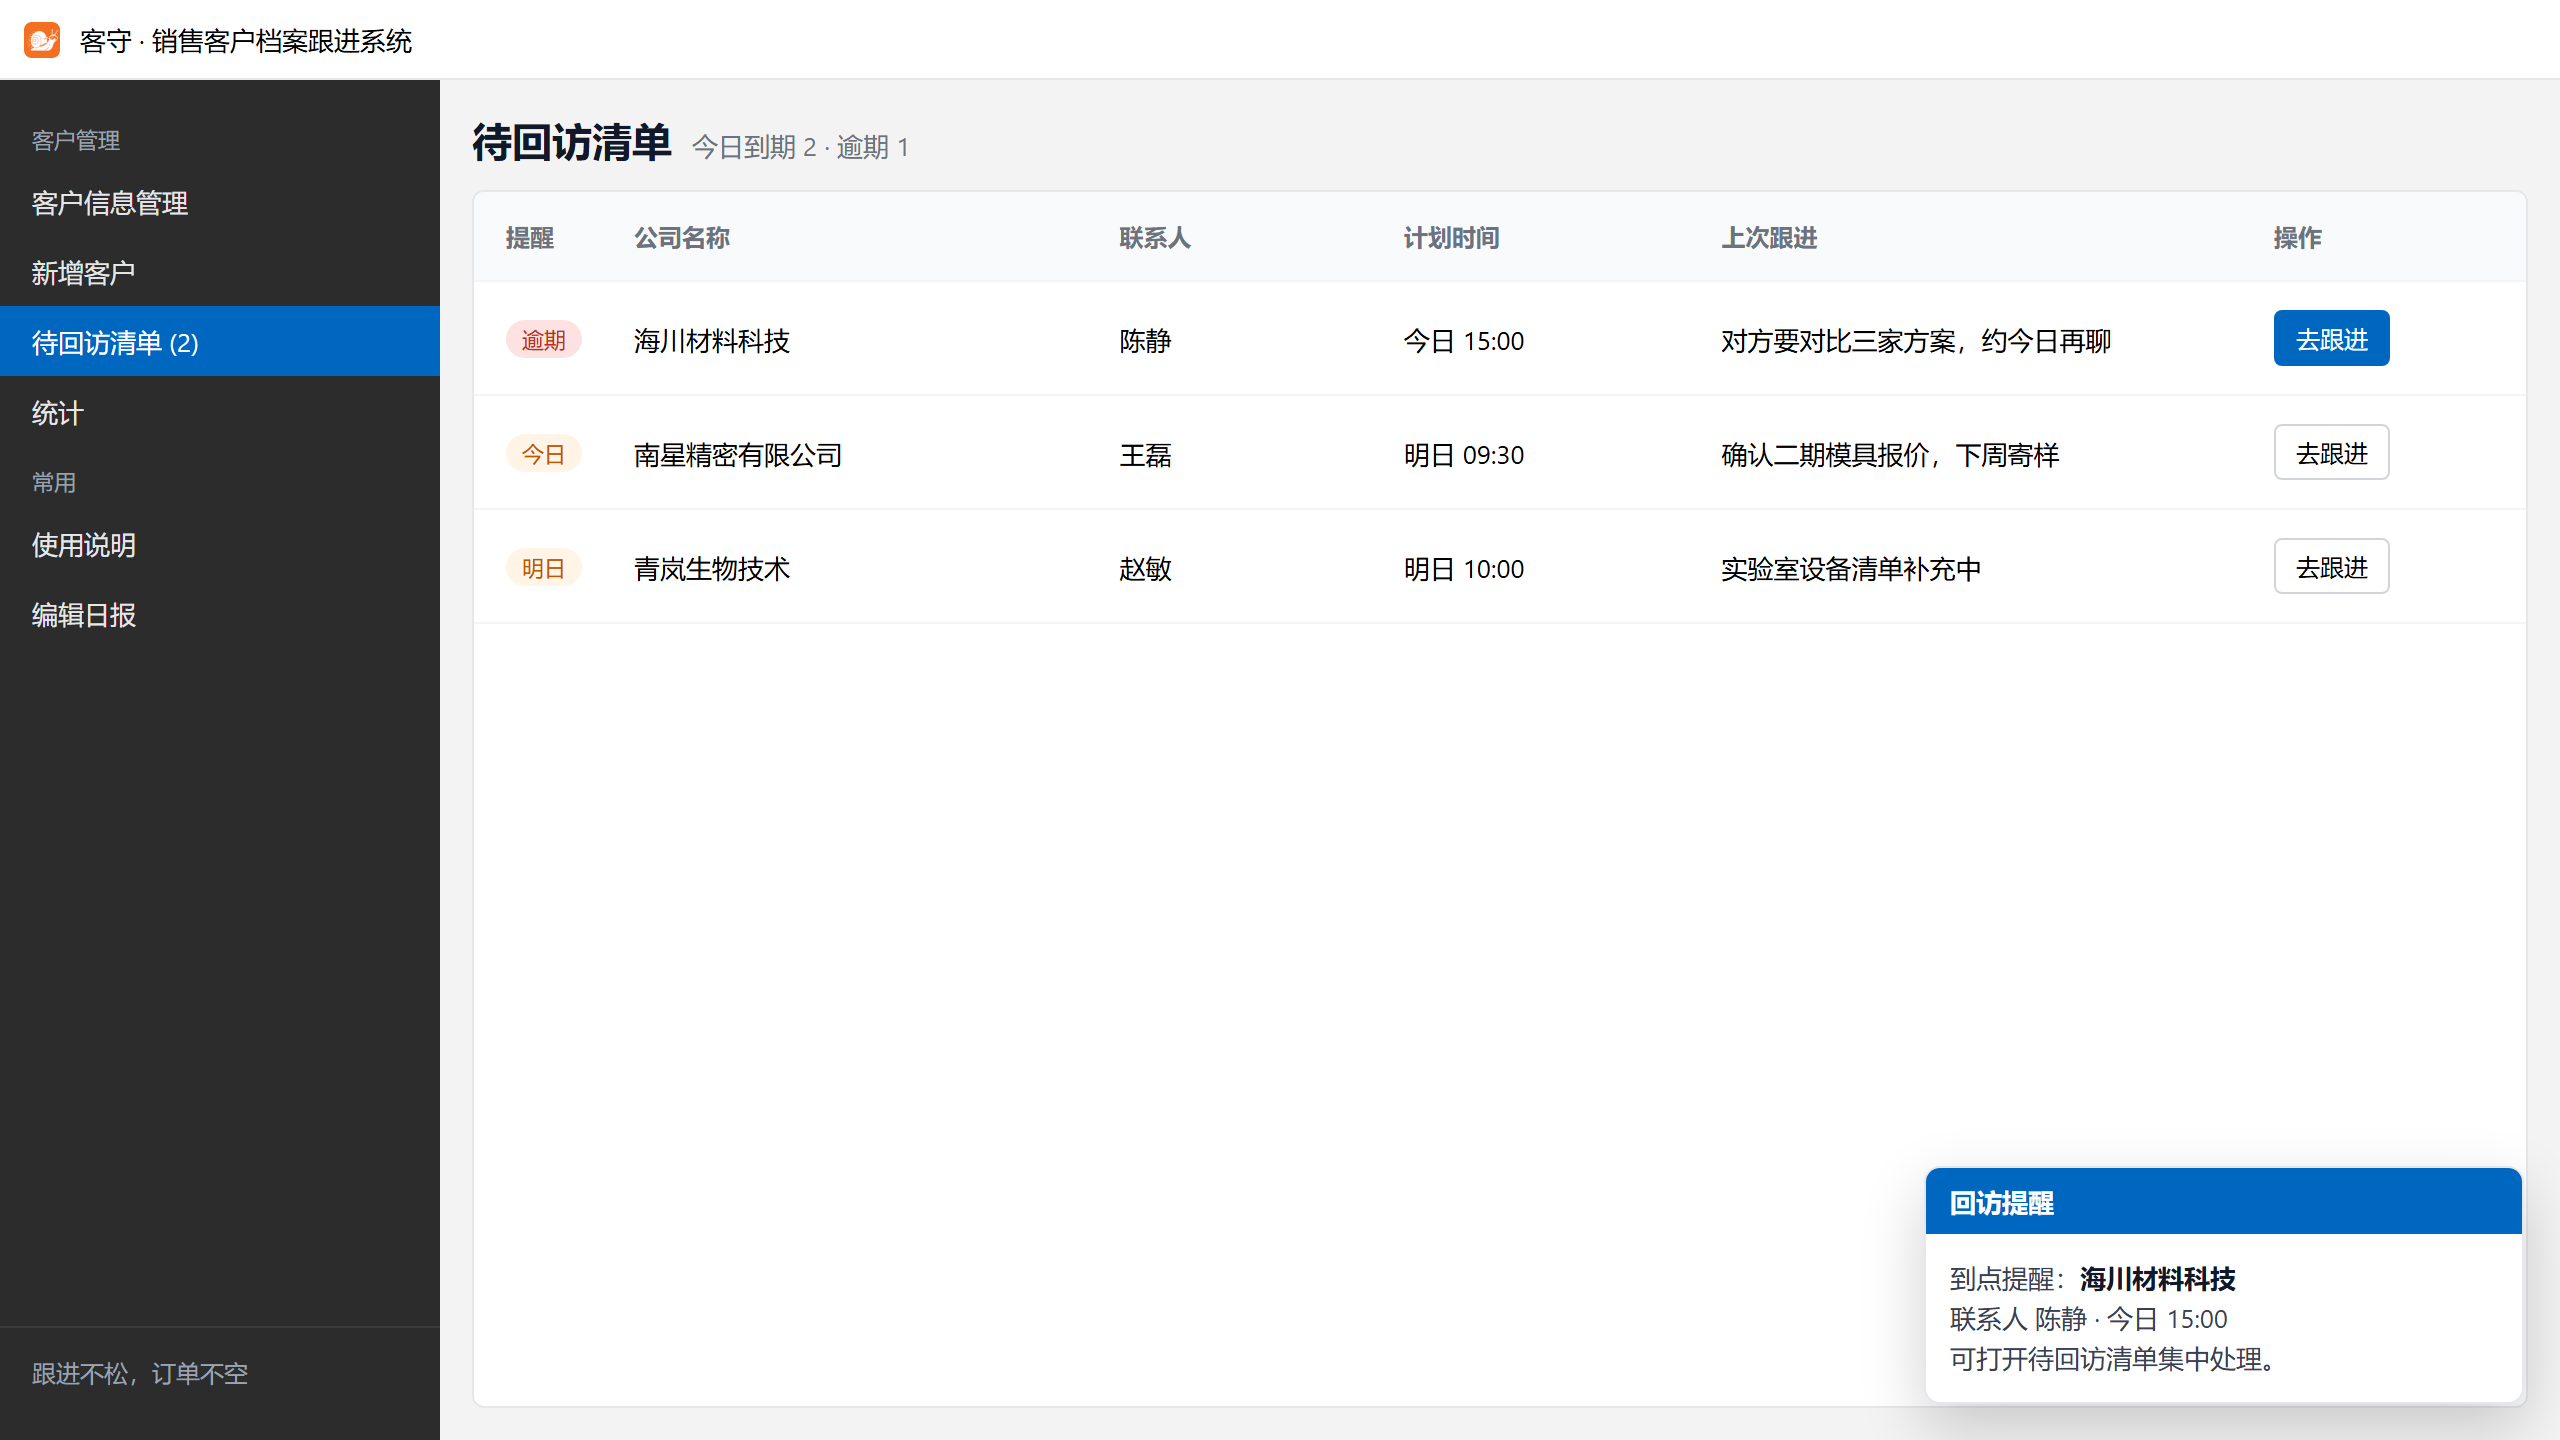The height and width of the screenshot is (1440, 2560).
Task: Open 编辑日报 in the sidebar
Action: pyautogui.click(x=220, y=615)
